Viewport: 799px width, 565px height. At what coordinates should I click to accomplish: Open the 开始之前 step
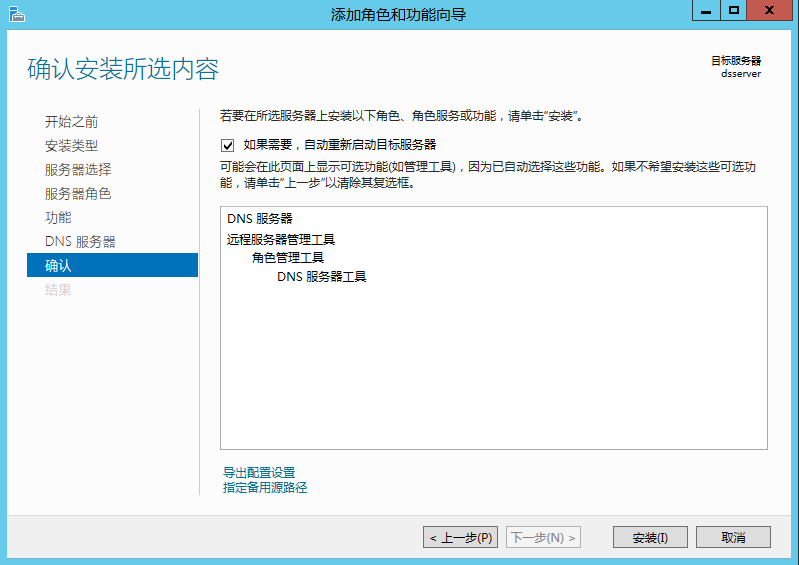(x=71, y=122)
